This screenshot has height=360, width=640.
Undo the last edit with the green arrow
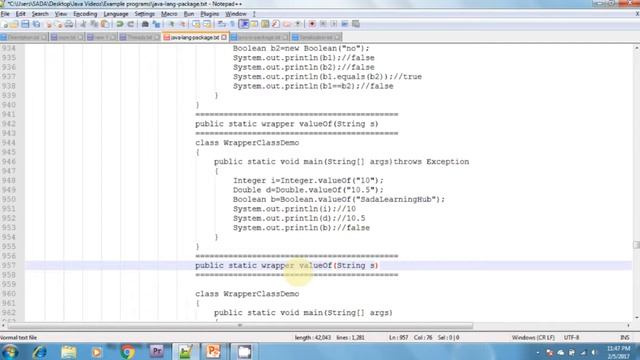120,24
